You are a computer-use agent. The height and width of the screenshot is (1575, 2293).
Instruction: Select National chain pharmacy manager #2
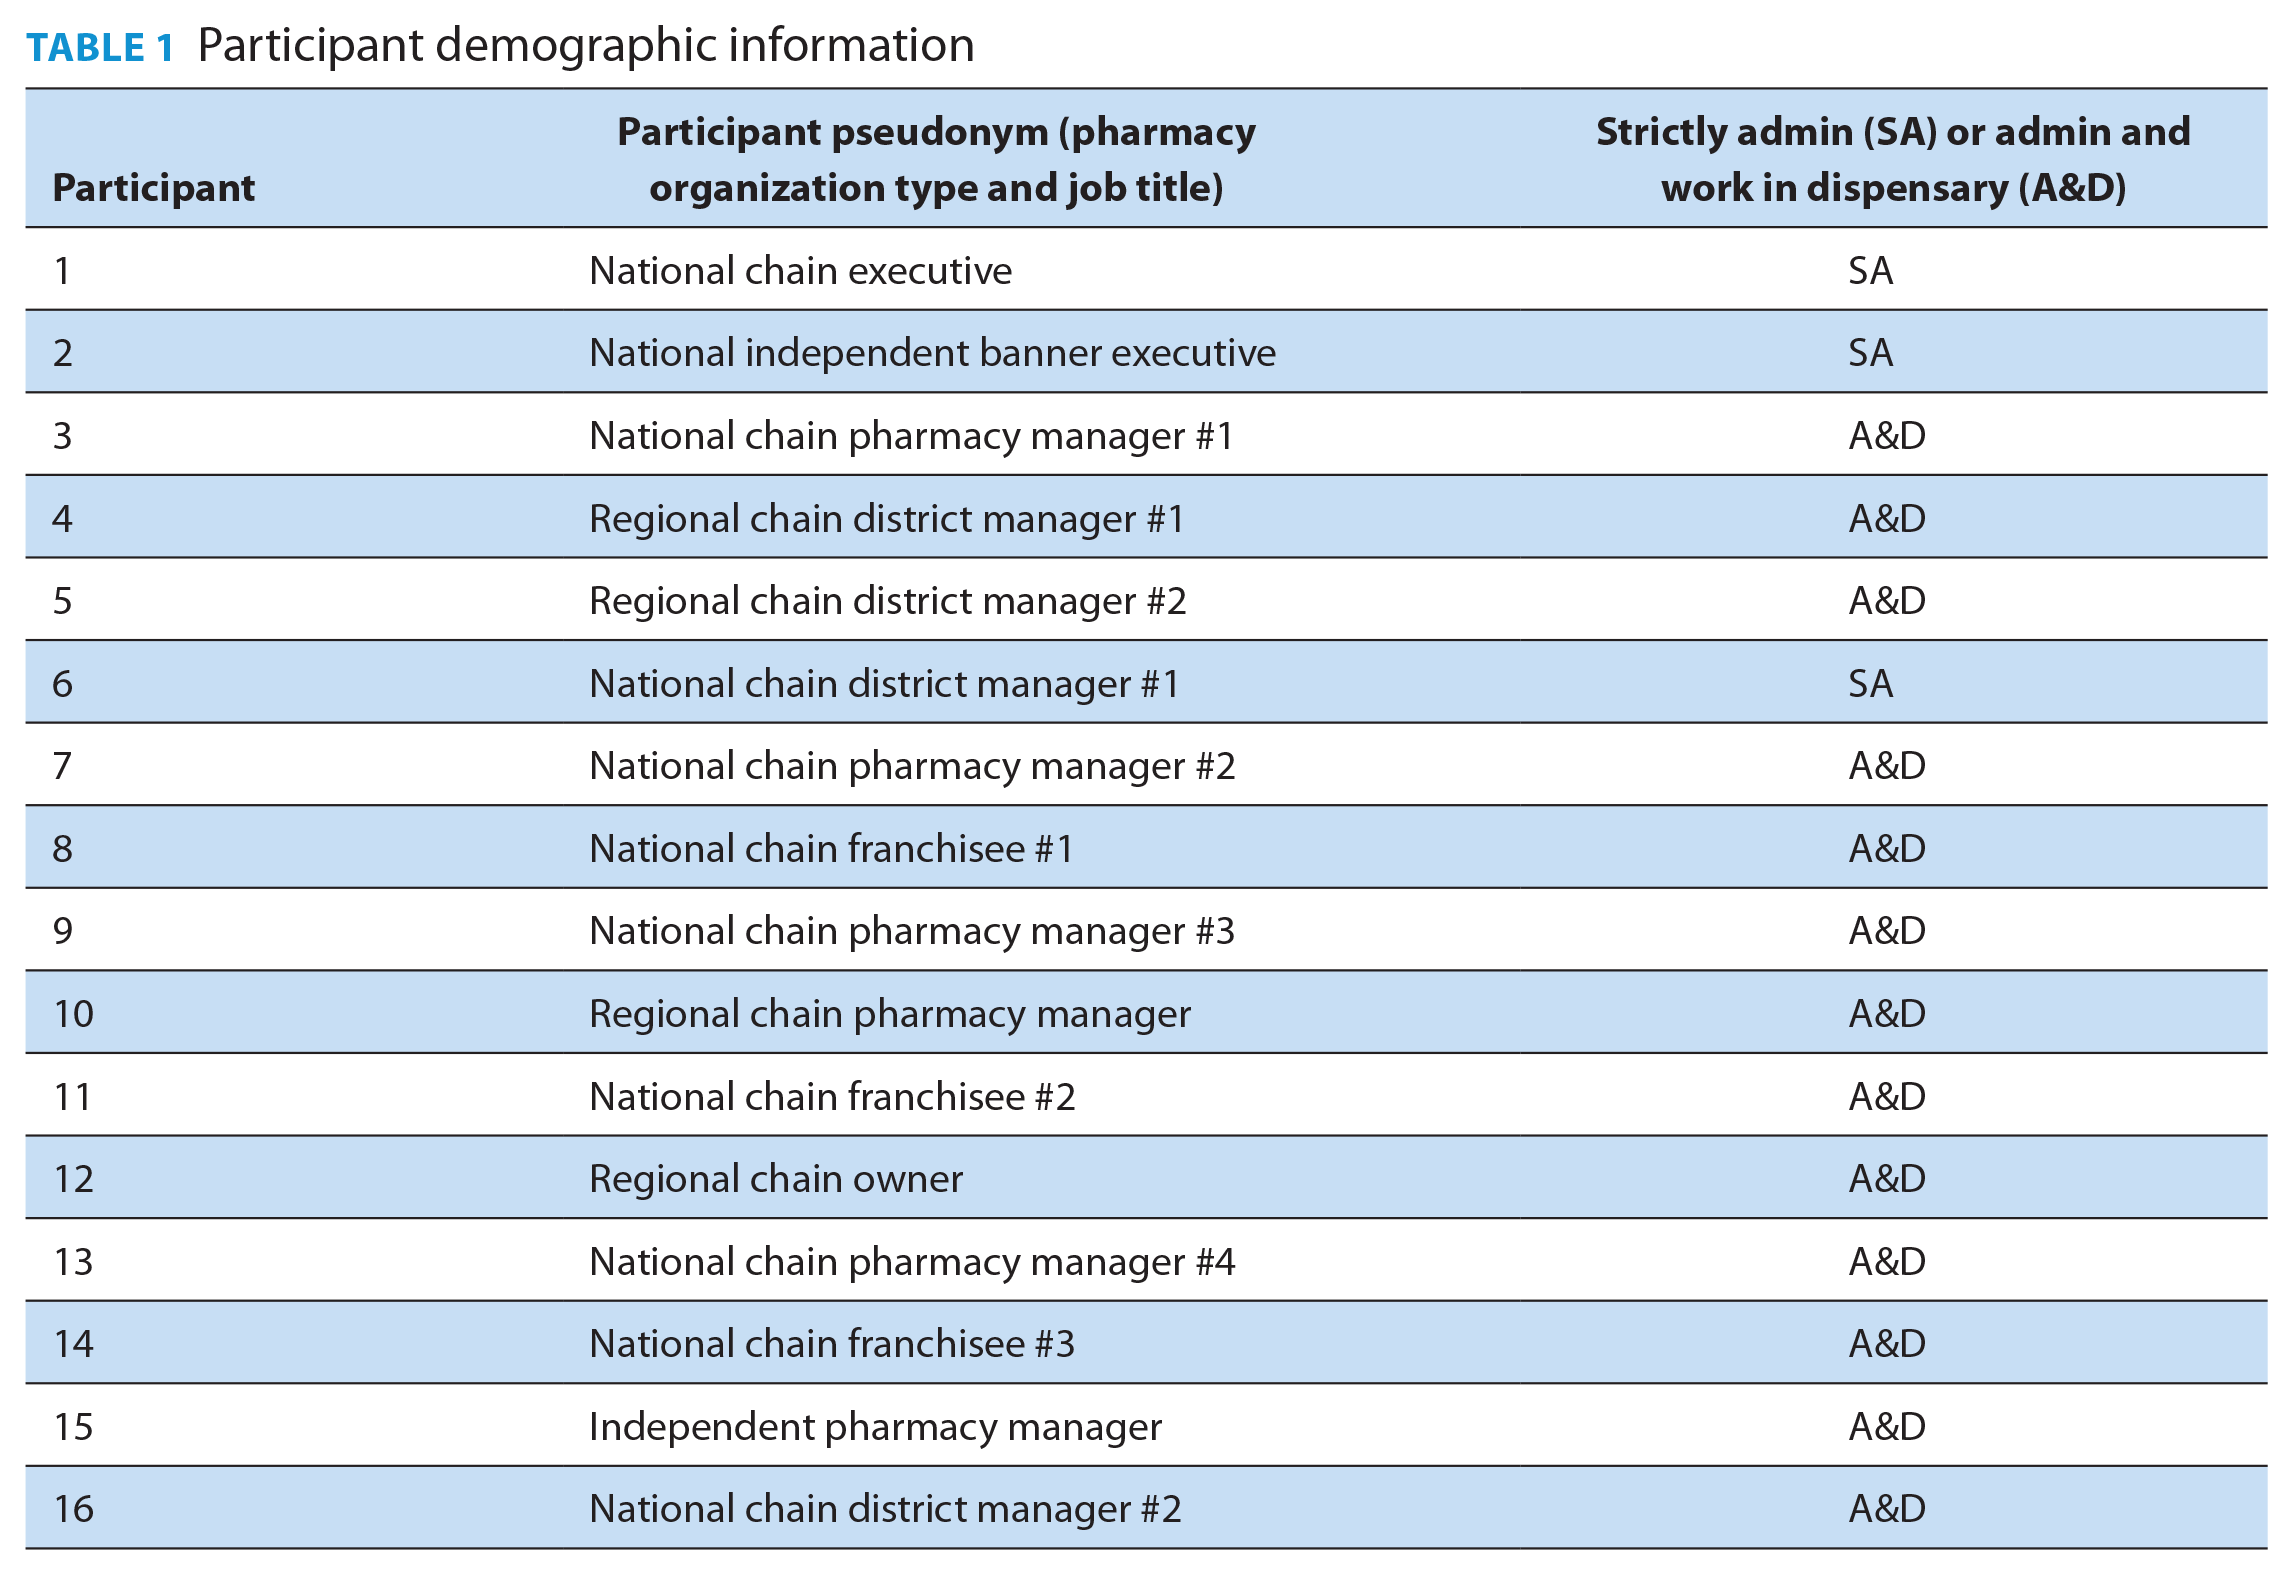tap(912, 765)
